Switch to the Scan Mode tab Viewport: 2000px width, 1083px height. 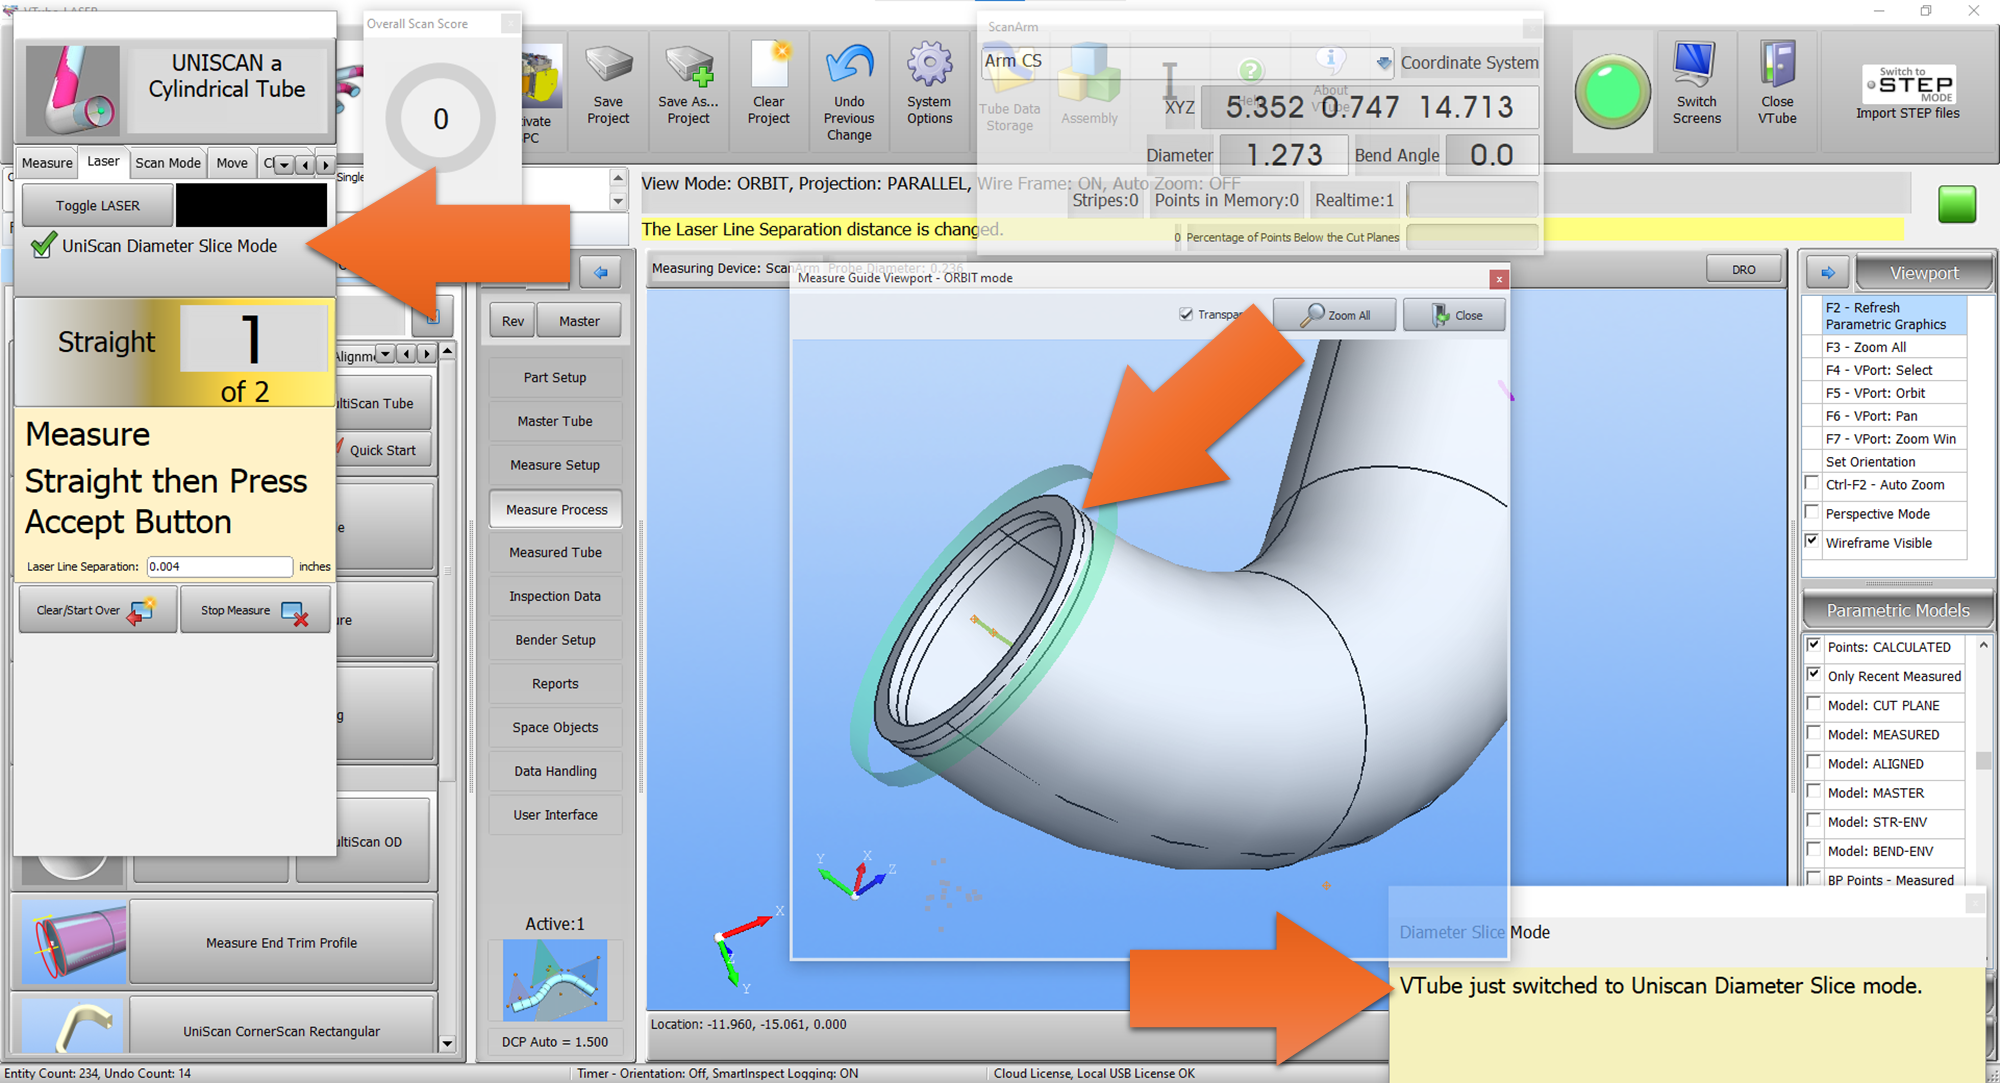(168, 163)
